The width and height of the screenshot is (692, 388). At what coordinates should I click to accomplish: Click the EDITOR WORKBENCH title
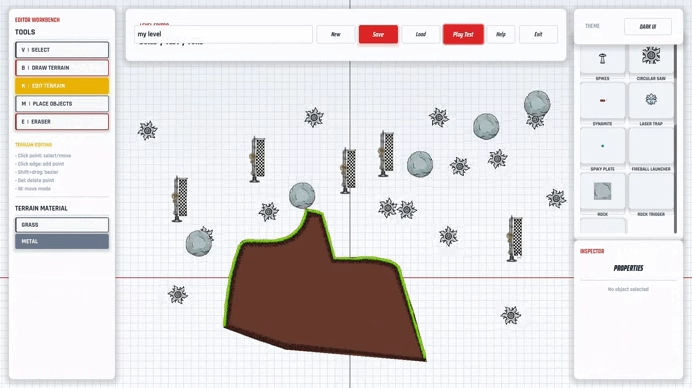38,20
